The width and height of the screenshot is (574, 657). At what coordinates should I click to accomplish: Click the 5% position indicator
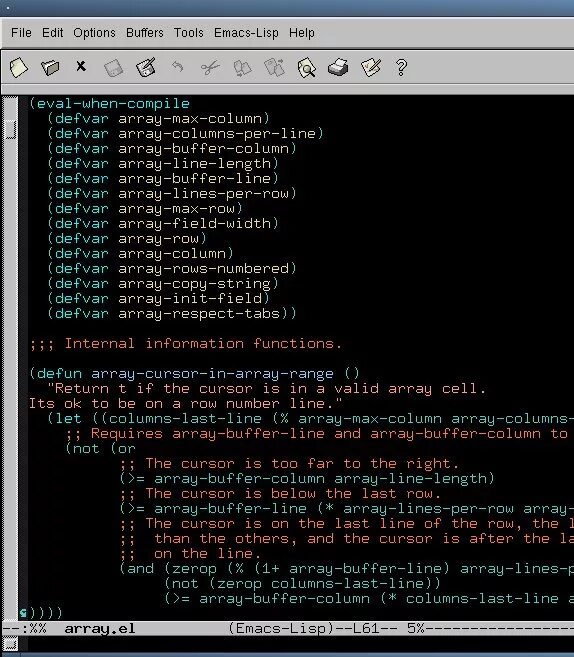coord(415,629)
